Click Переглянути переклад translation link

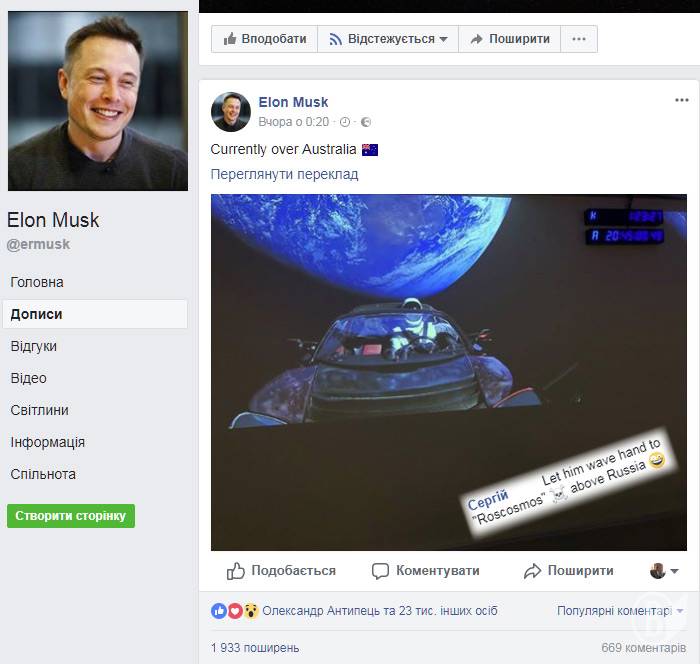tap(284, 174)
